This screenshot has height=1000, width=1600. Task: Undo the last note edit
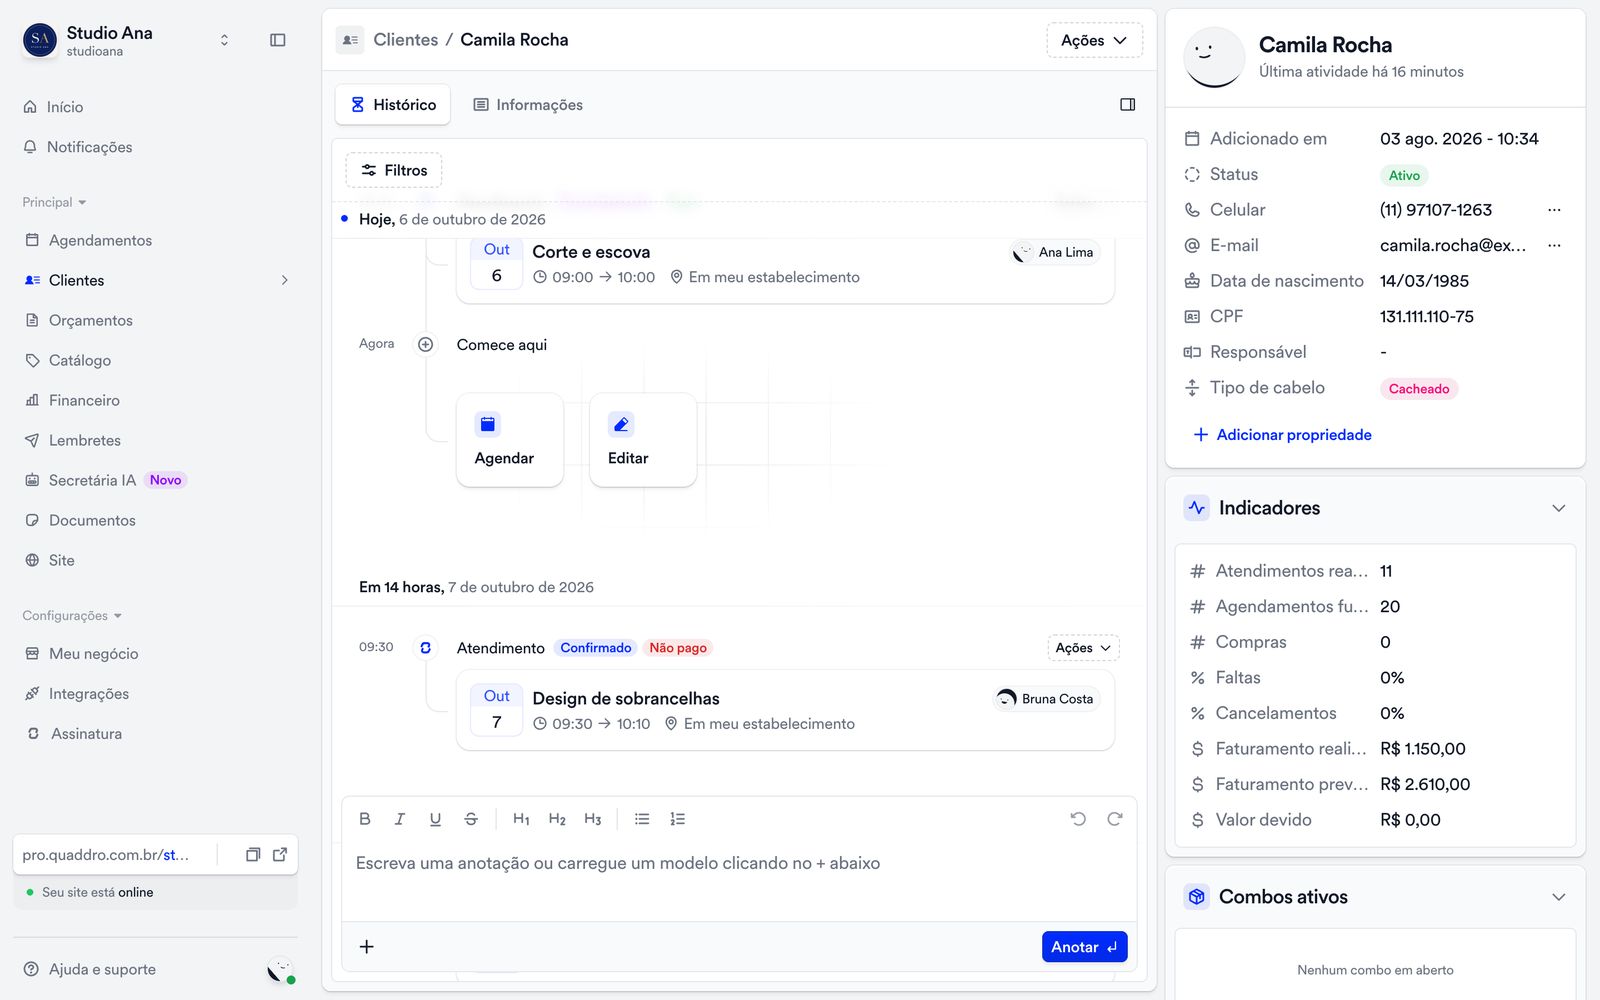(1078, 819)
